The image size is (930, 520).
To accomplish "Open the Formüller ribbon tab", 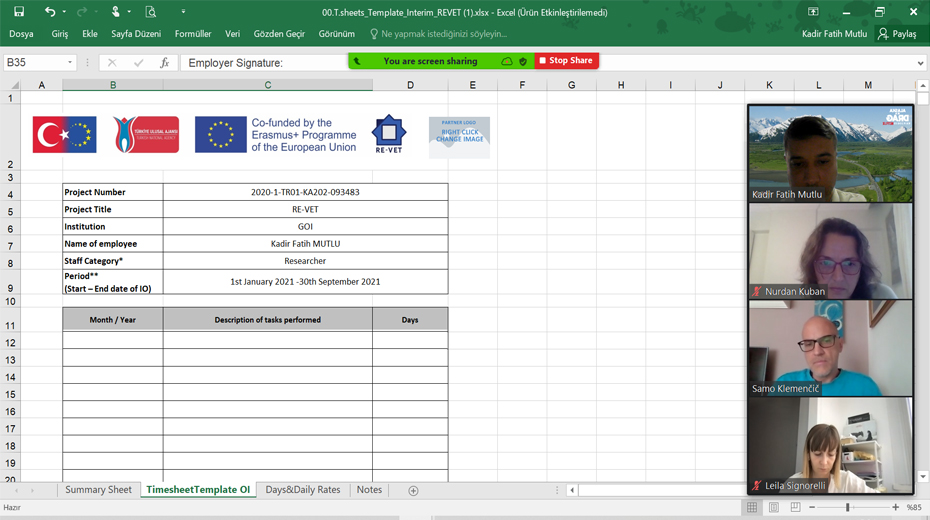I will 193,34.
